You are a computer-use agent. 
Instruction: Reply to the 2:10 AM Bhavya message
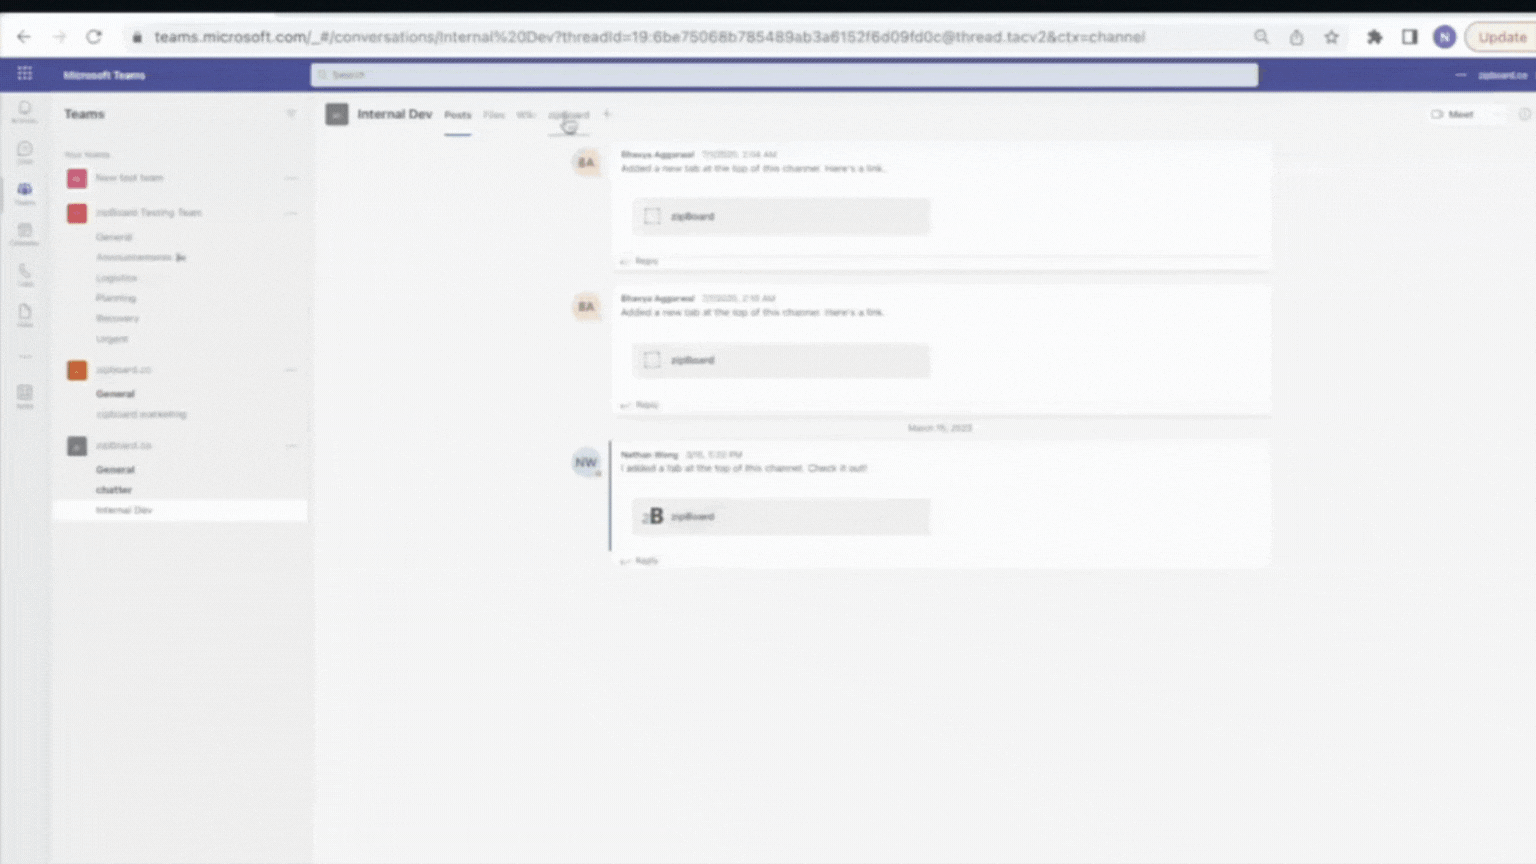(x=640, y=405)
